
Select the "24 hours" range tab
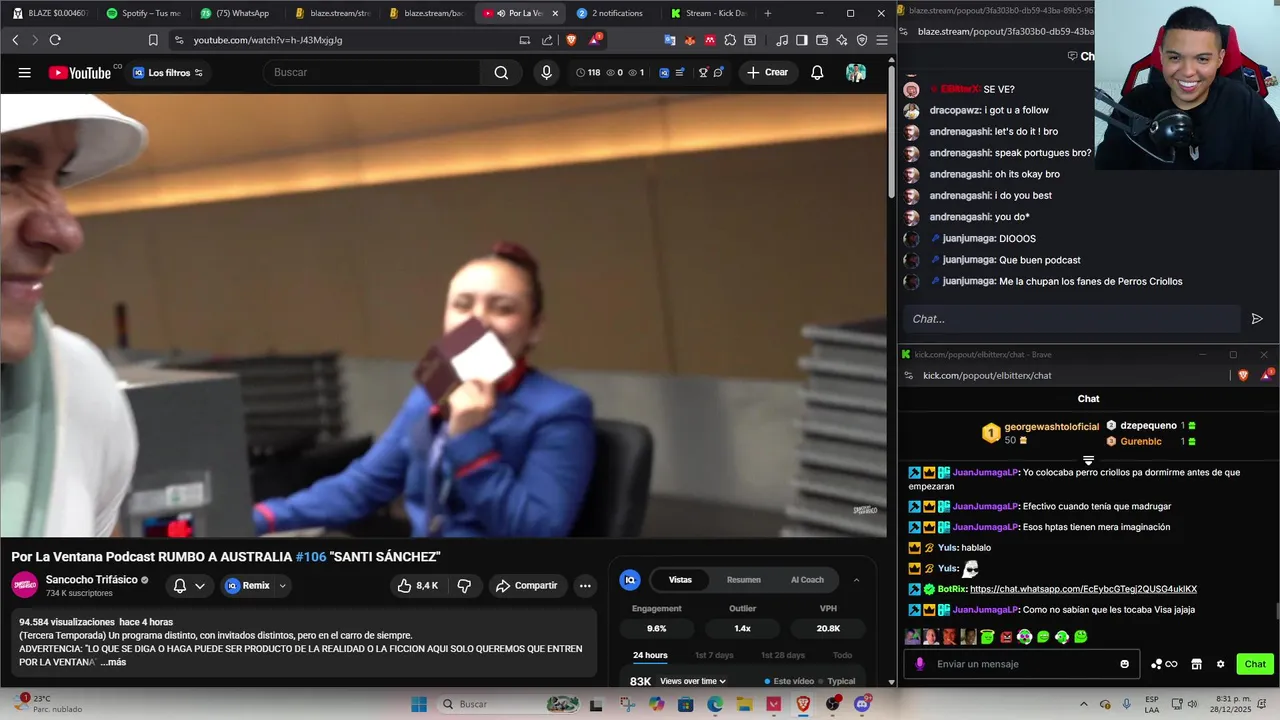pyautogui.click(x=650, y=655)
